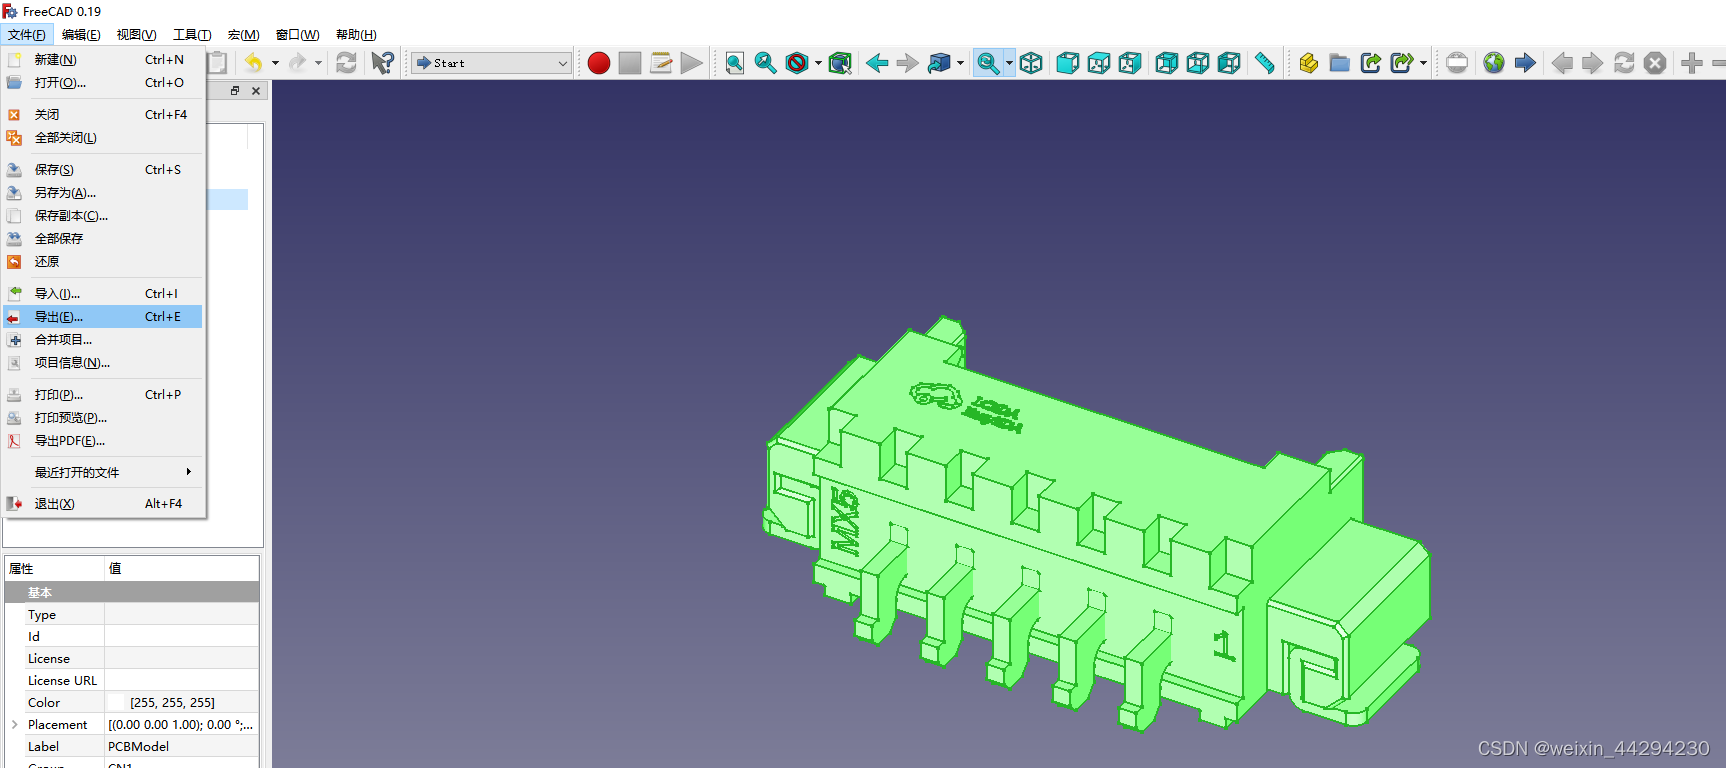This screenshot has width=1726, height=768.
Task: Open the 视图(V) menu
Action: 136,35
